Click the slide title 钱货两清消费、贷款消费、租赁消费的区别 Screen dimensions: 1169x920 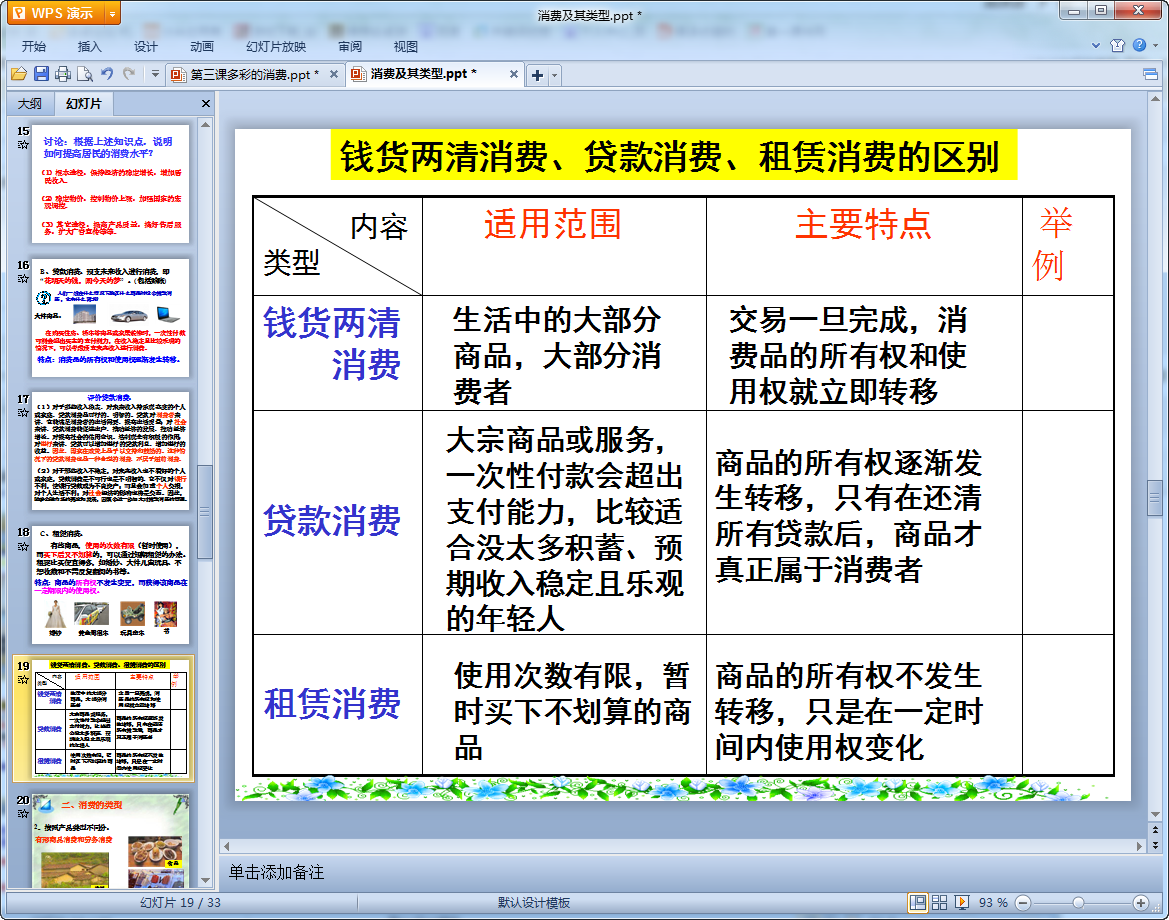[x=674, y=156]
